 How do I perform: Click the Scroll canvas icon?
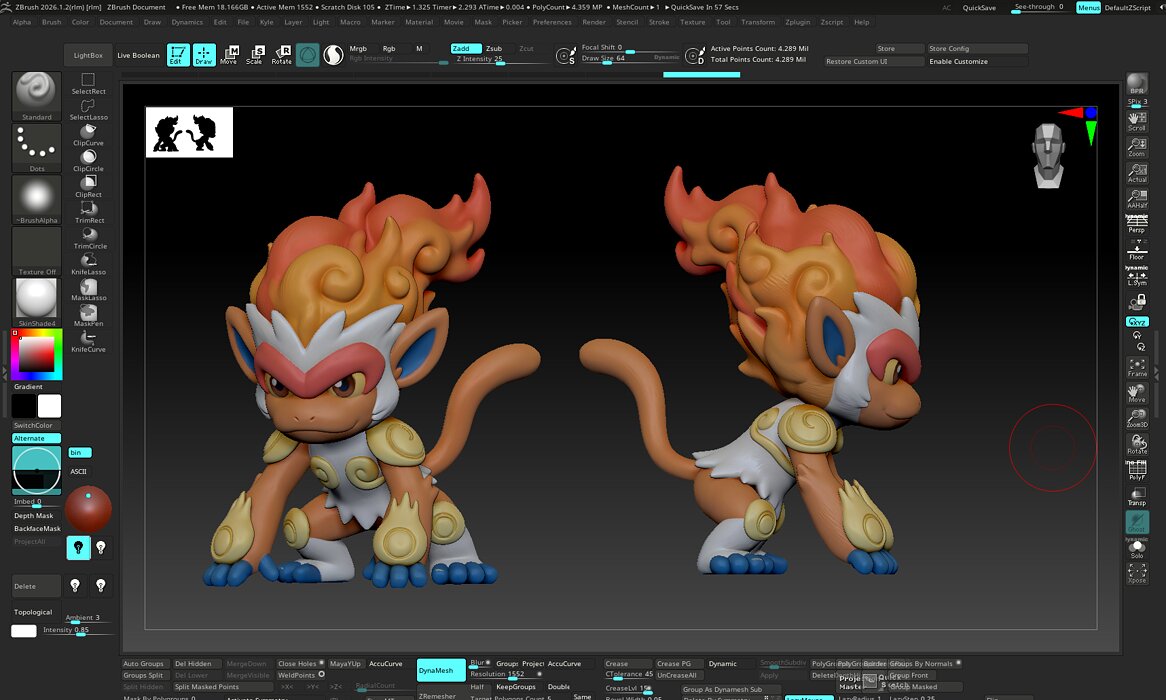tap(1137, 121)
